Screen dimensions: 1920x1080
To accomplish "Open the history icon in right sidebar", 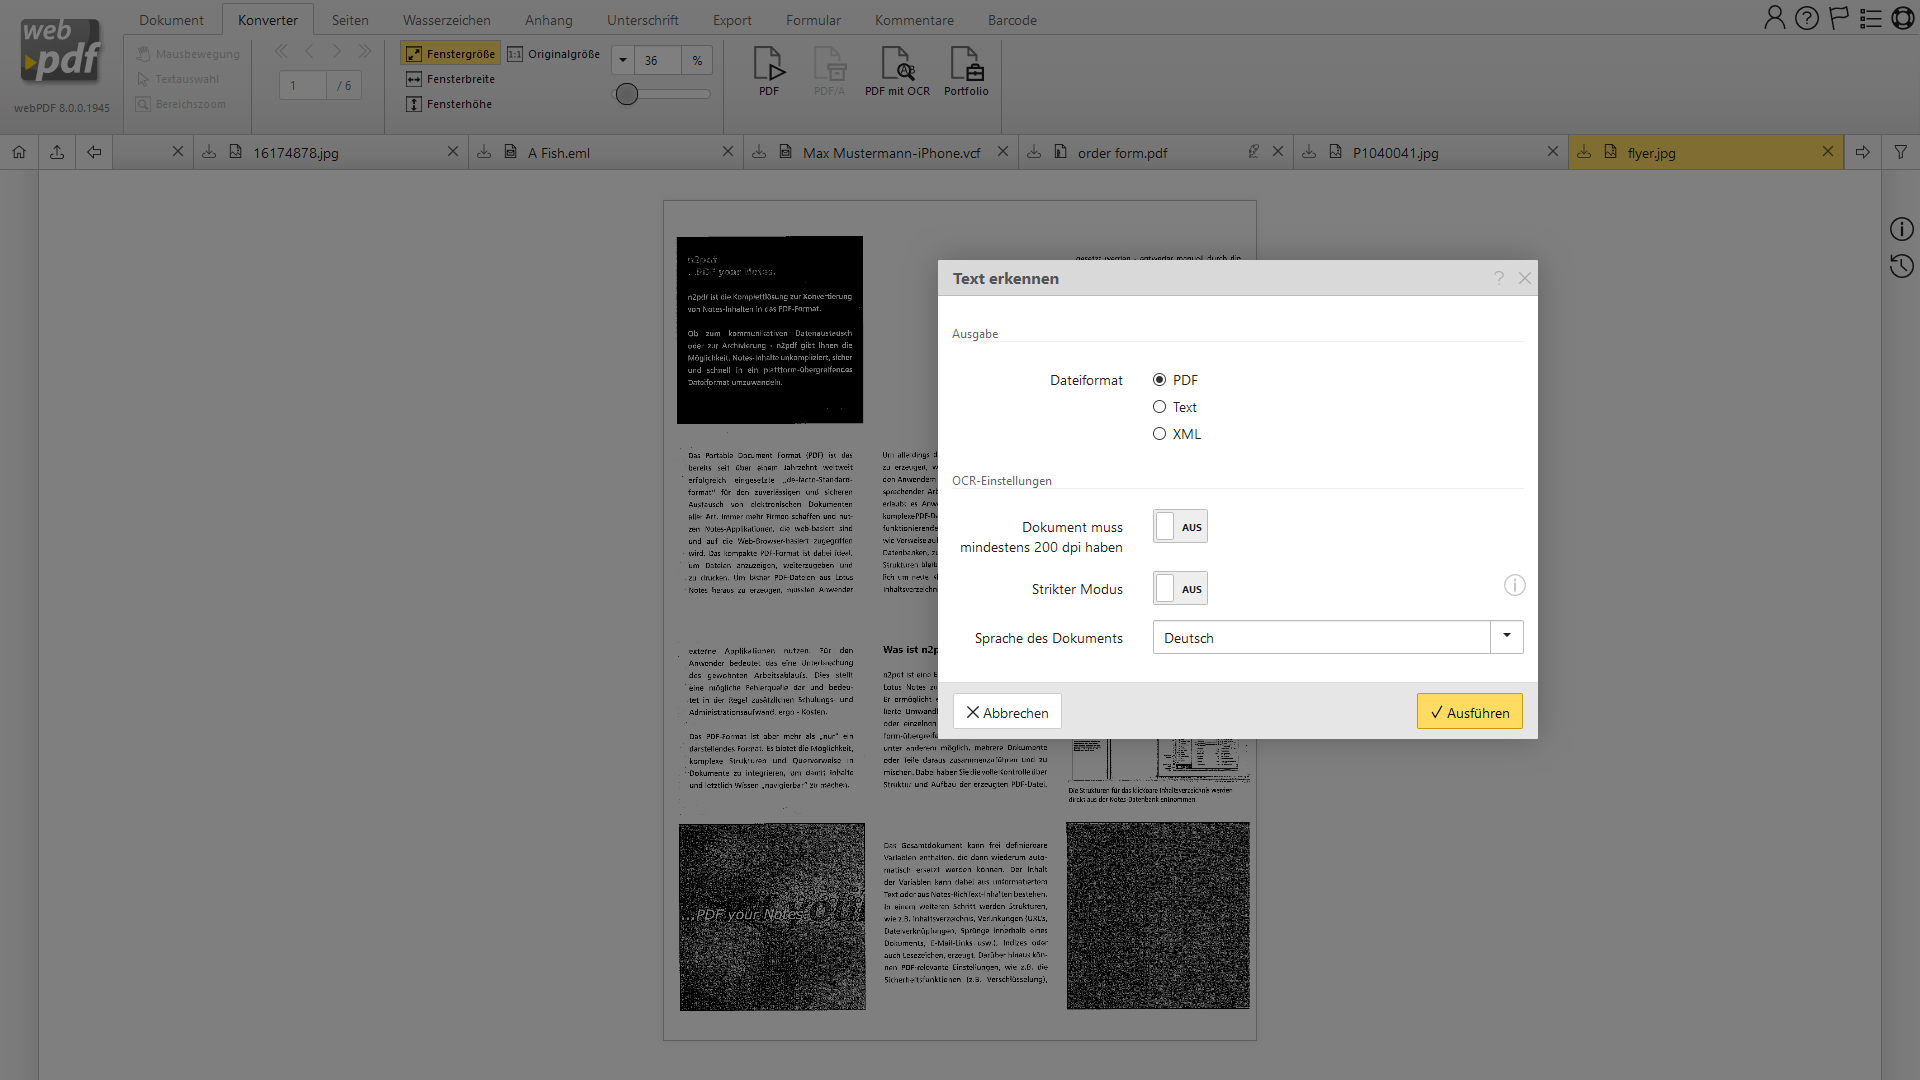I will (1901, 266).
